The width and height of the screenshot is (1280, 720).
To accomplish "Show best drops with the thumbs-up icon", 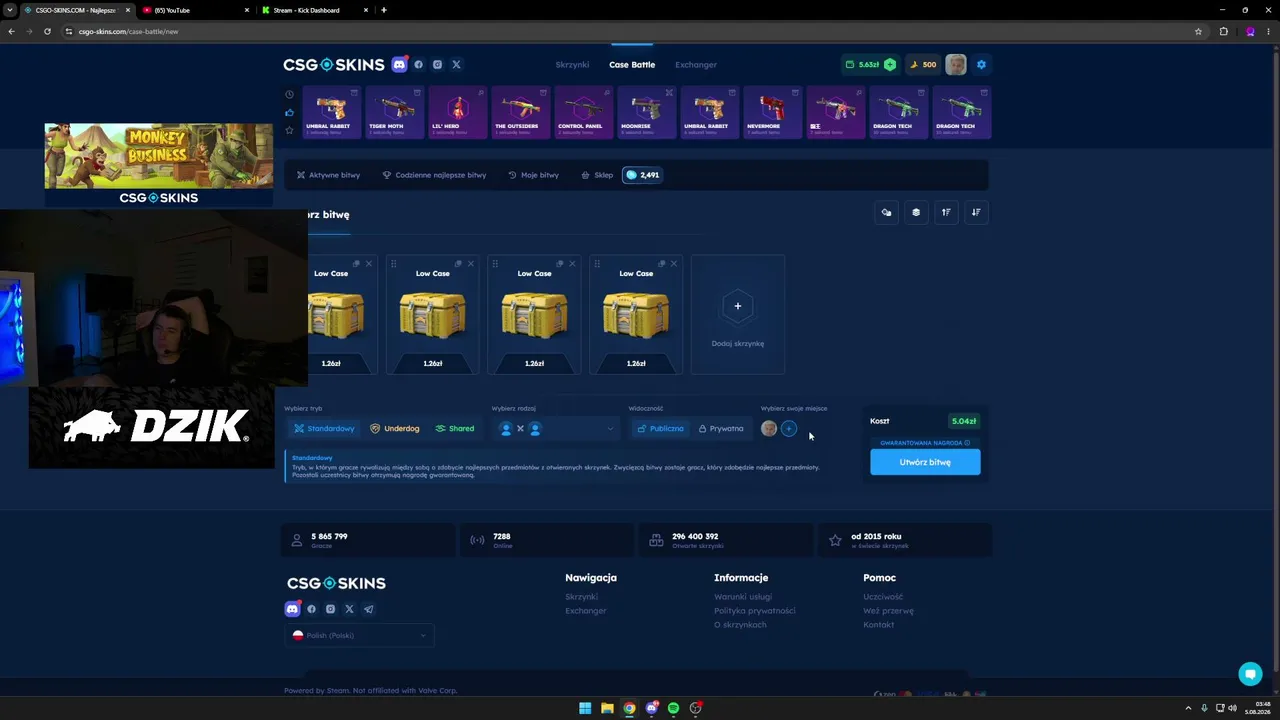I will click(x=289, y=112).
